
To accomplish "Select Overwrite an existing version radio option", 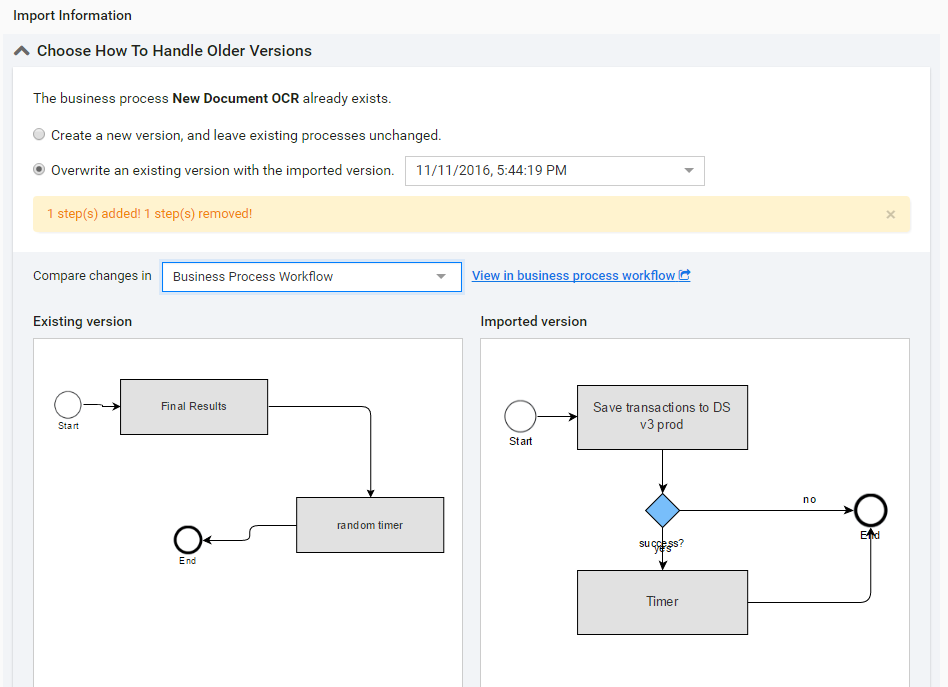I will [x=39, y=169].
